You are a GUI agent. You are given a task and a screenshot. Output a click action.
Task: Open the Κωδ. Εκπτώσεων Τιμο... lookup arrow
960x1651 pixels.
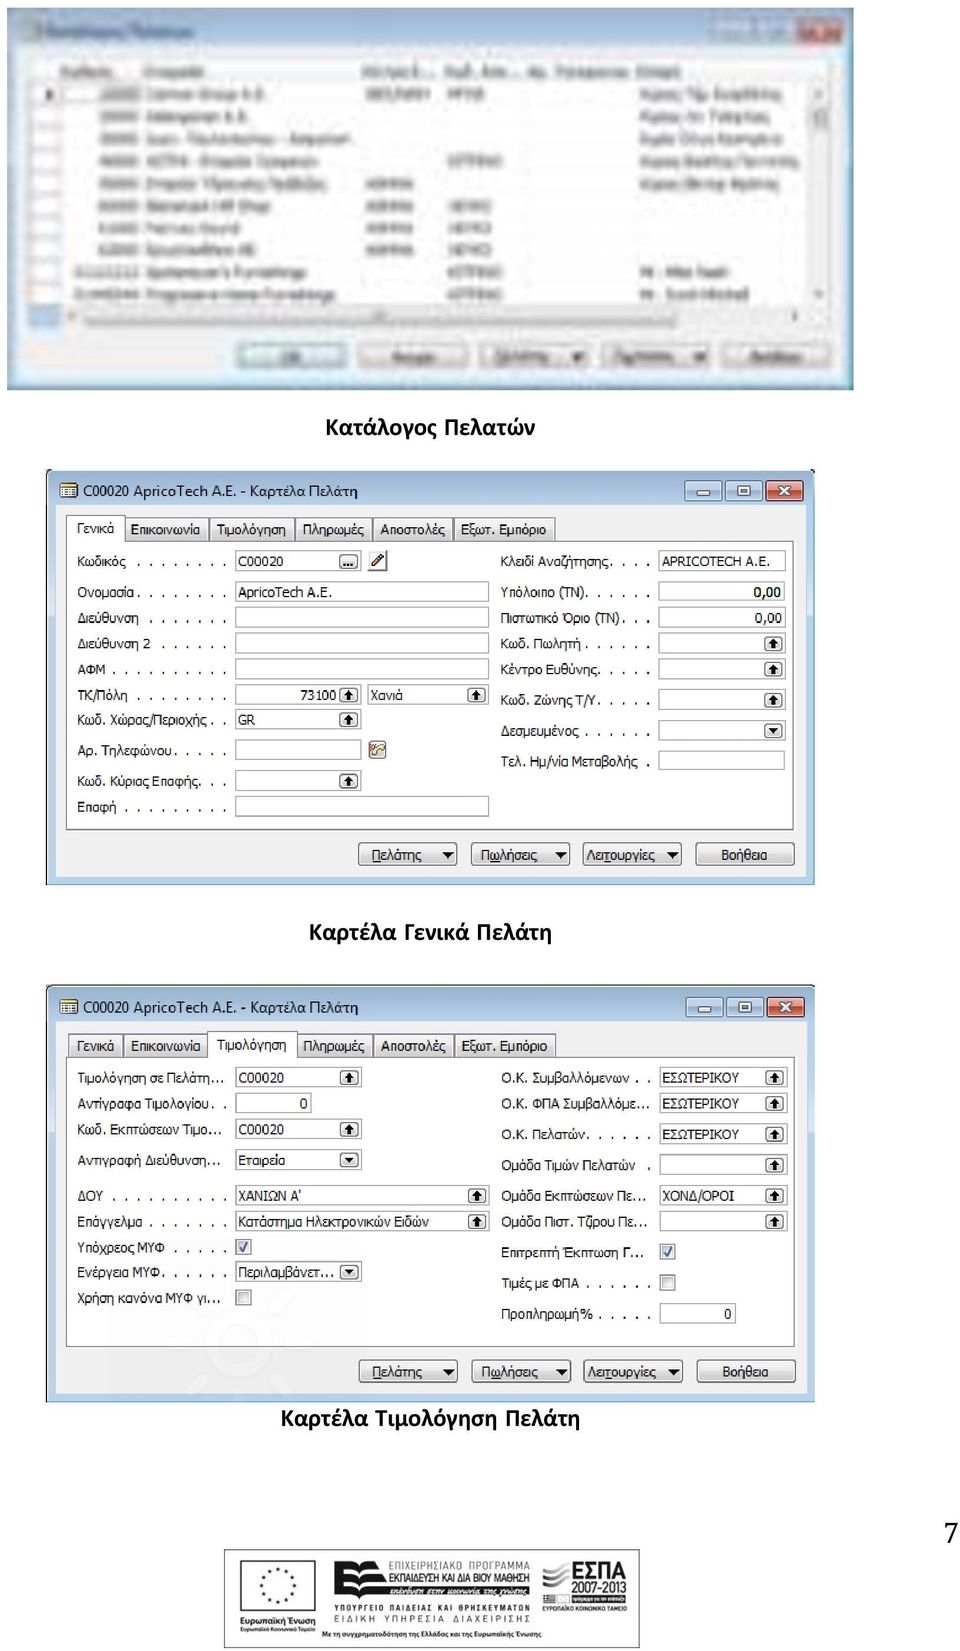348,1129
